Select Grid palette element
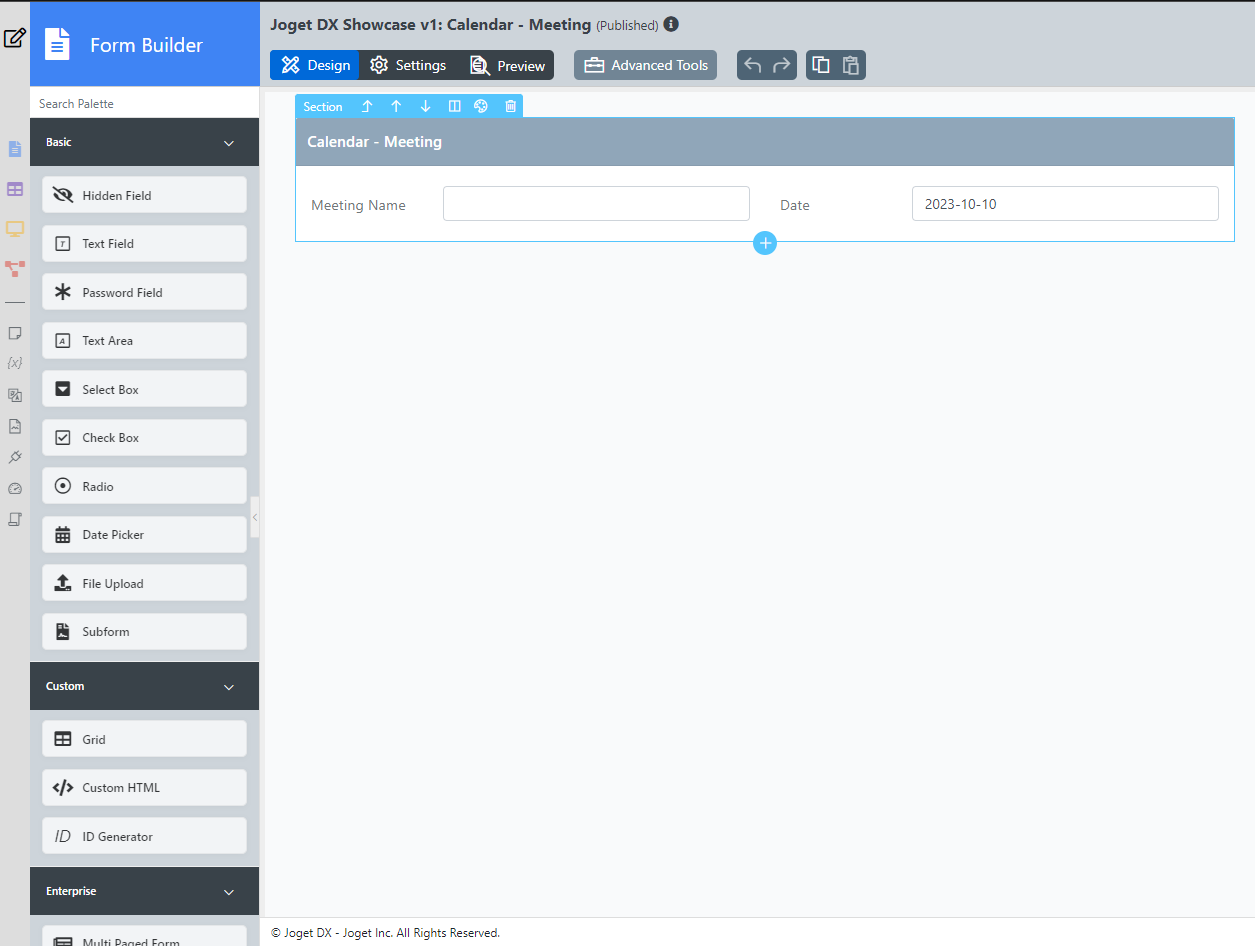 pyautogui.click(x=144, y=739)
